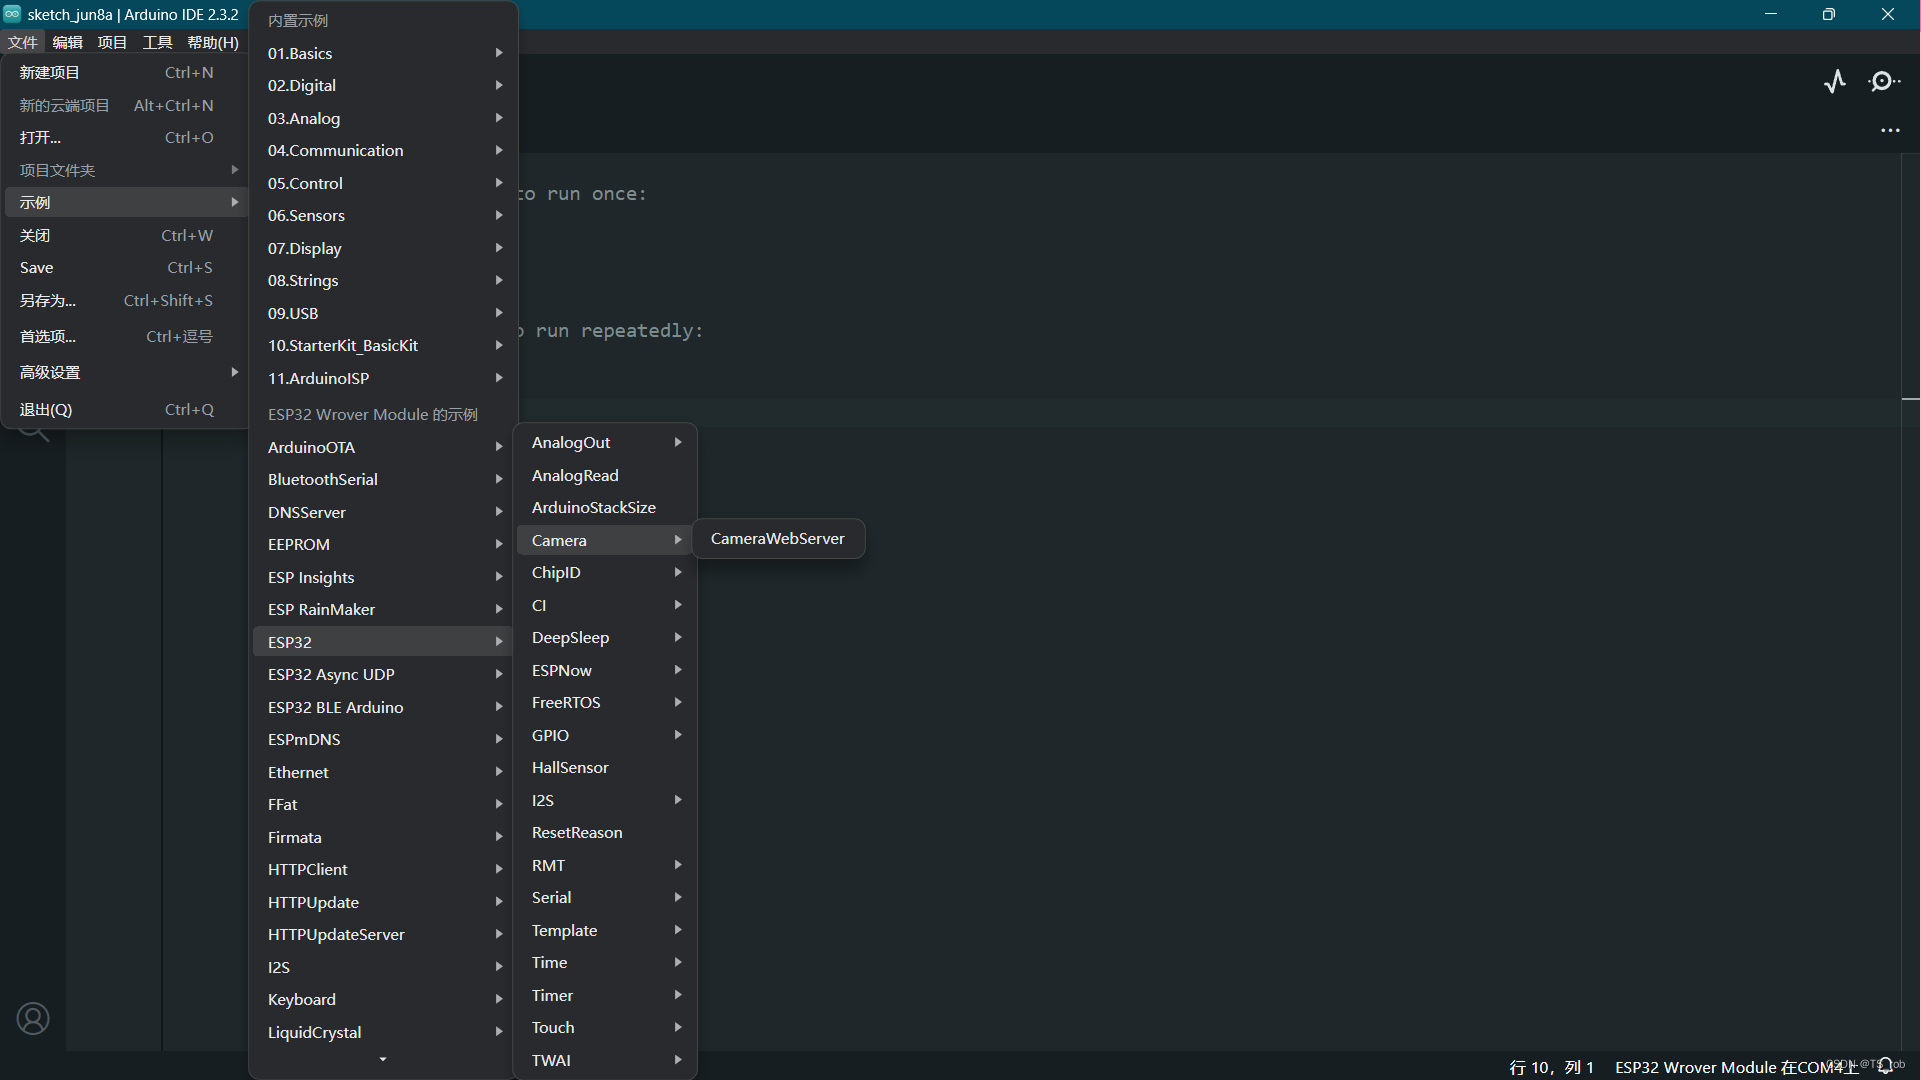This screenshot has width=1921, height=1080.
Task: Click the Arduino IDE title bar logo
Action: (12, 14)
